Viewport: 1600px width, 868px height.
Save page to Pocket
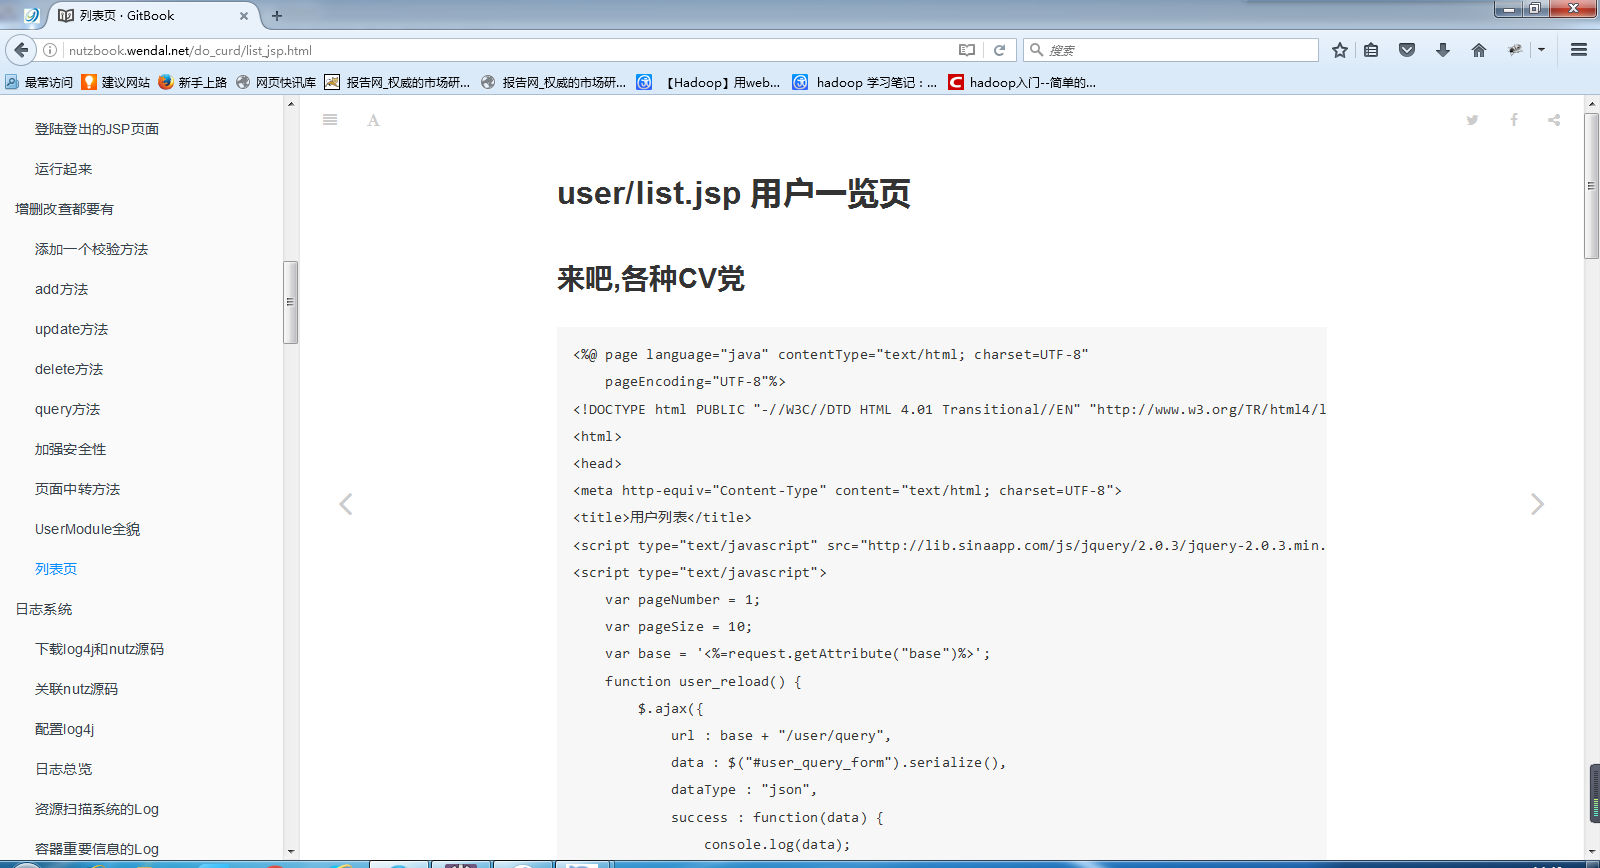pos(1407,50)
